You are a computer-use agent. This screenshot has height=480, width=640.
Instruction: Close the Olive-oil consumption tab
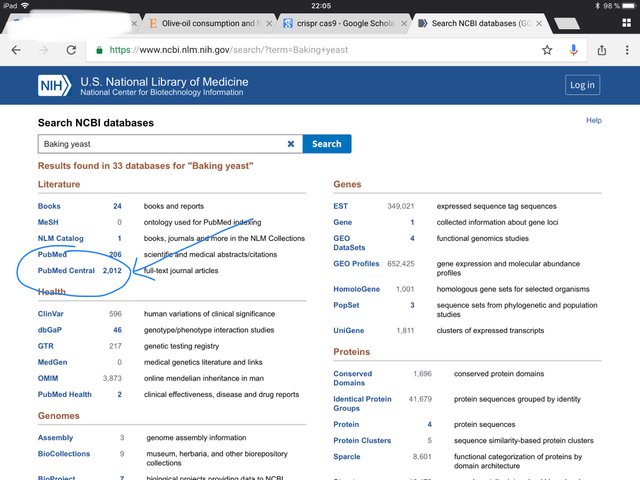click(x=269, y=24)
